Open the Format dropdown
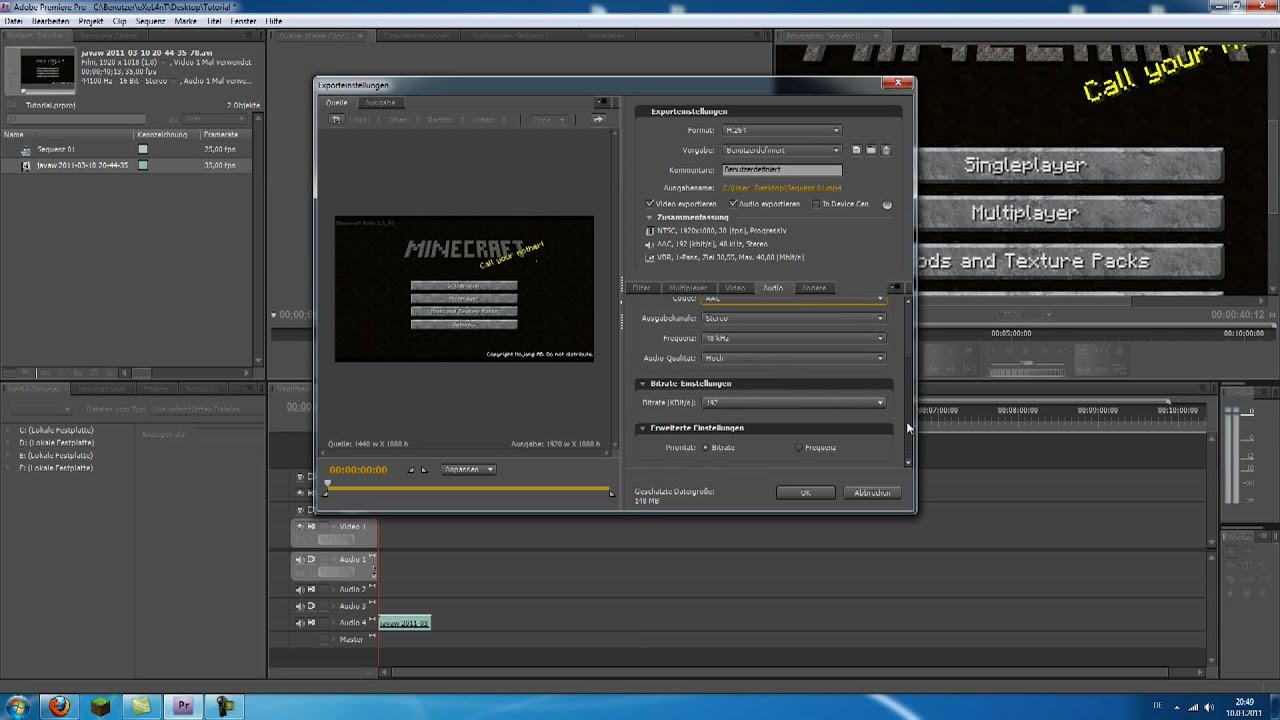 point(781,130)
